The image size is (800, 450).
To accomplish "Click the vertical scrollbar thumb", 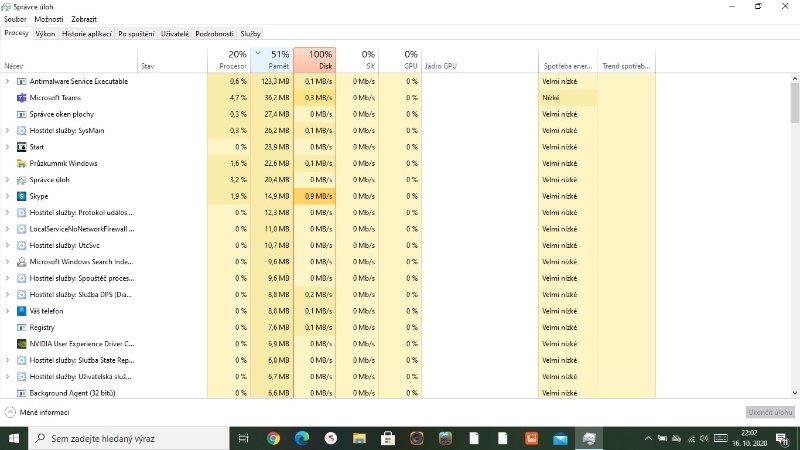I will [794, 103].
